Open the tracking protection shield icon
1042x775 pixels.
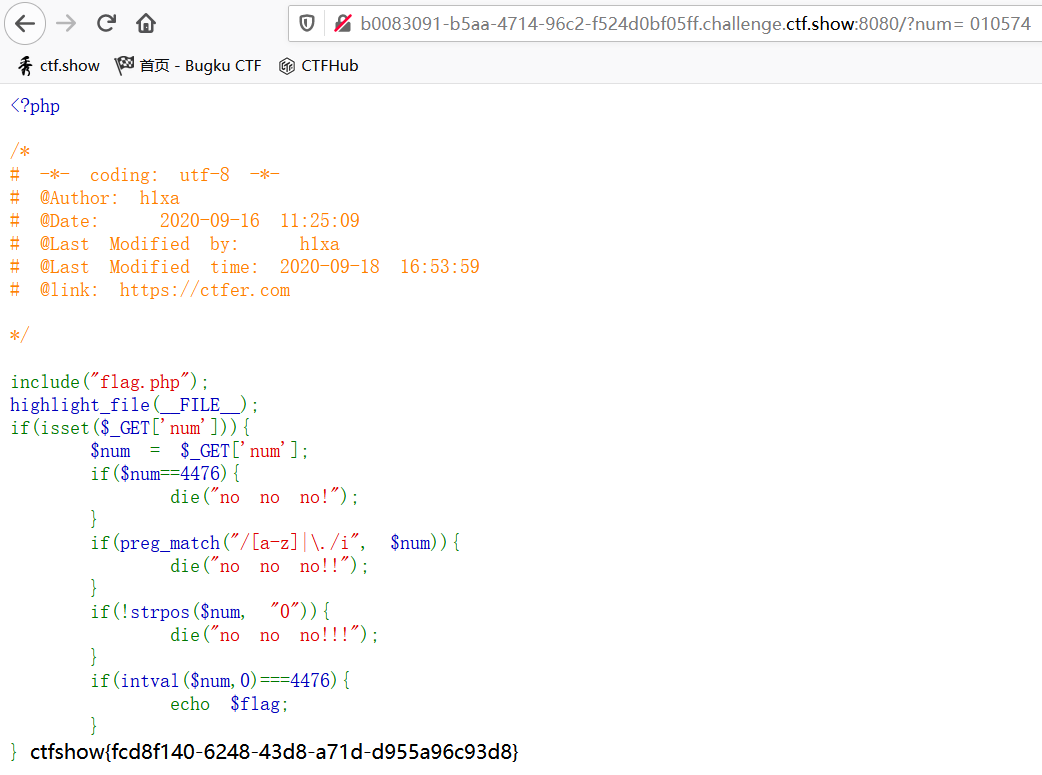click(x=306, y=24)
